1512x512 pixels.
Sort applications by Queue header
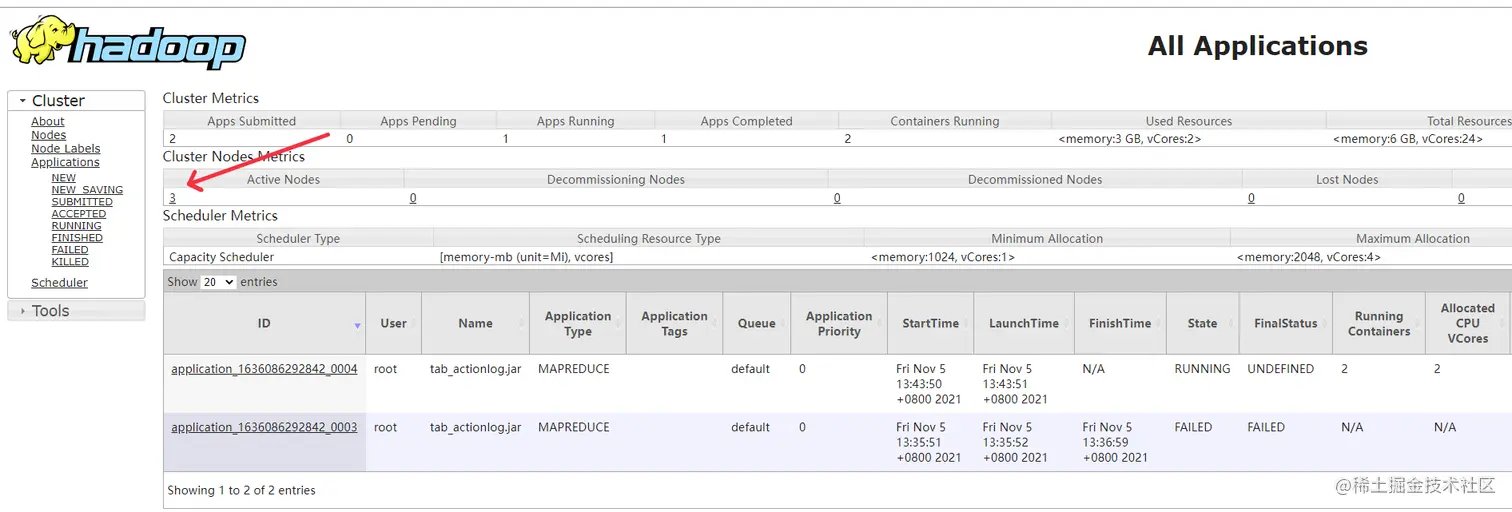756,323
